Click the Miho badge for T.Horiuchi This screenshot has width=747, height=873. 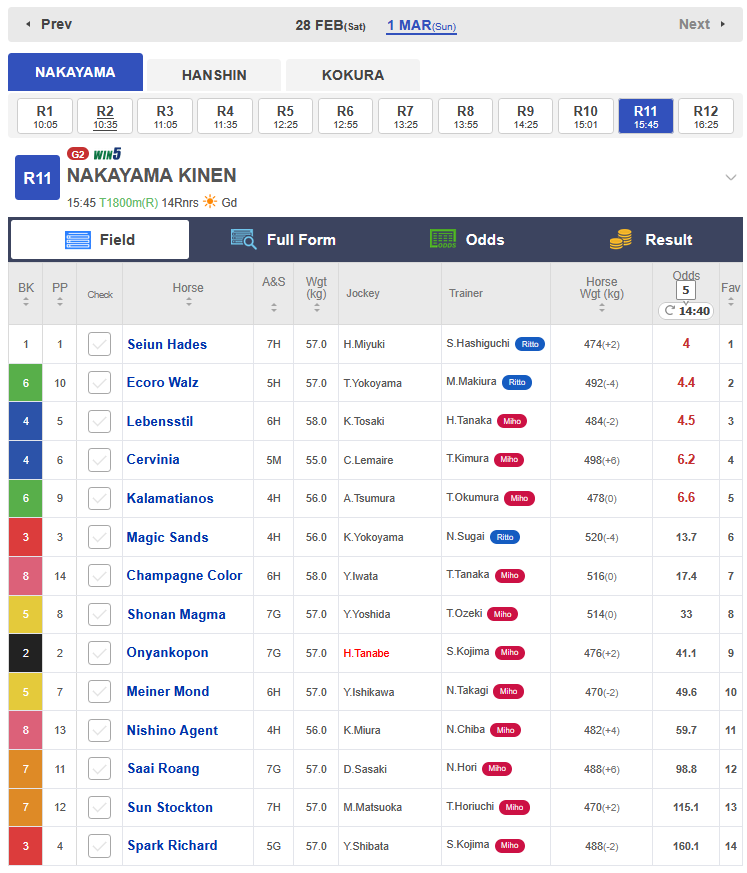pyautogui.click(x=514, y=807)
